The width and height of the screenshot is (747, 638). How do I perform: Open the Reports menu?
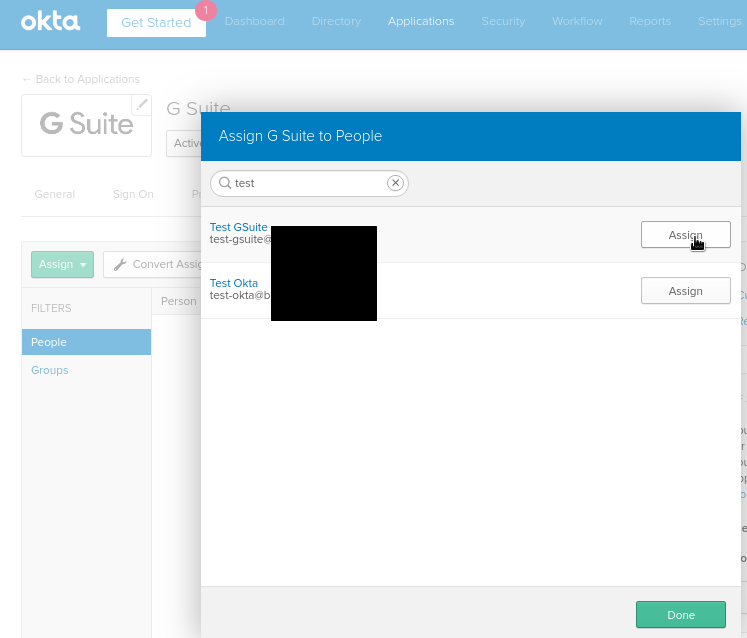click(650, 21)
